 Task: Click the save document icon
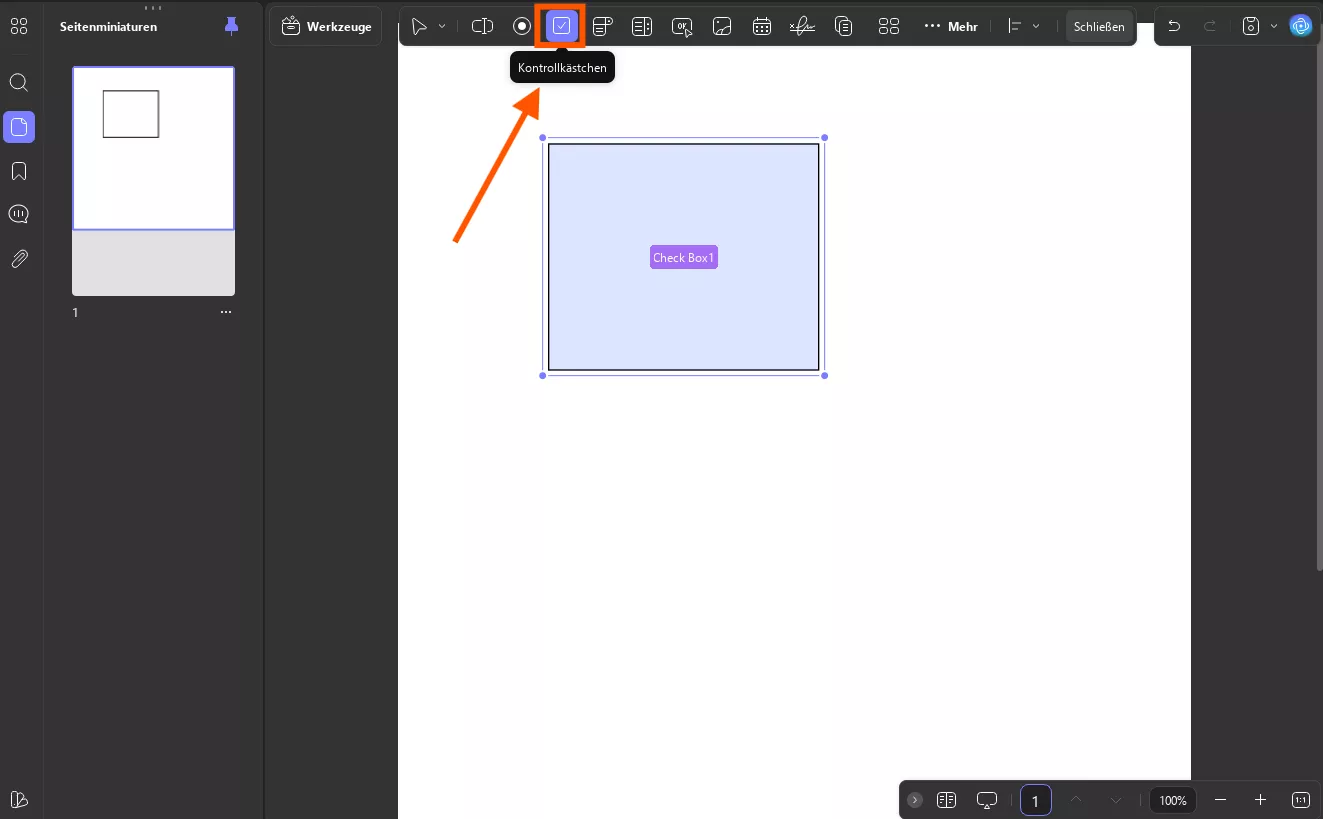[1250, 27]
